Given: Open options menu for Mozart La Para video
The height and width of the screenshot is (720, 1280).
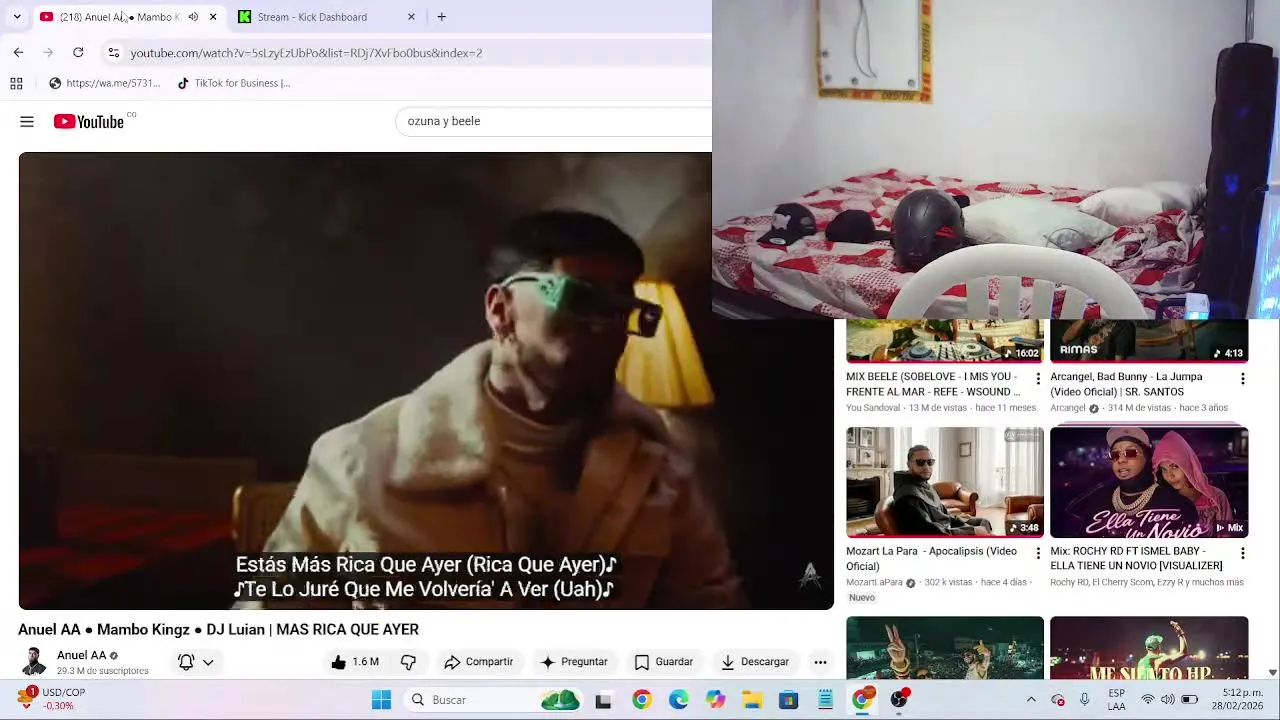Looking at the screenshot, I should 1038,553.
